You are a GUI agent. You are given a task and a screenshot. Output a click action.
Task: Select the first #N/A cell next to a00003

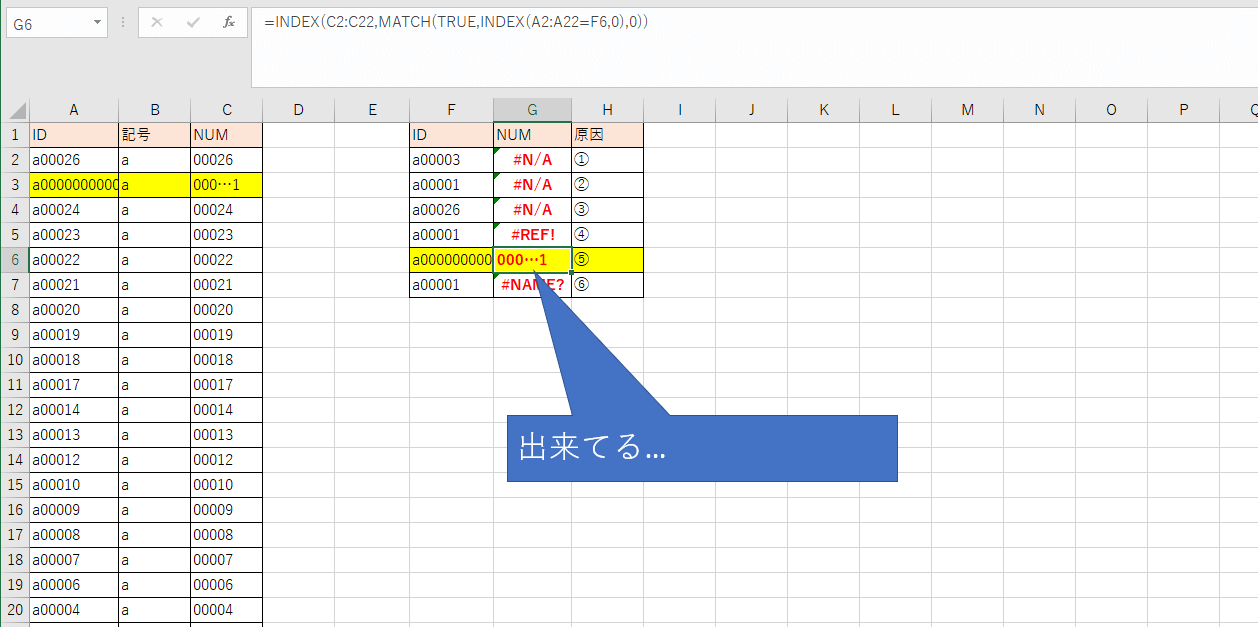tap(532, 159)
